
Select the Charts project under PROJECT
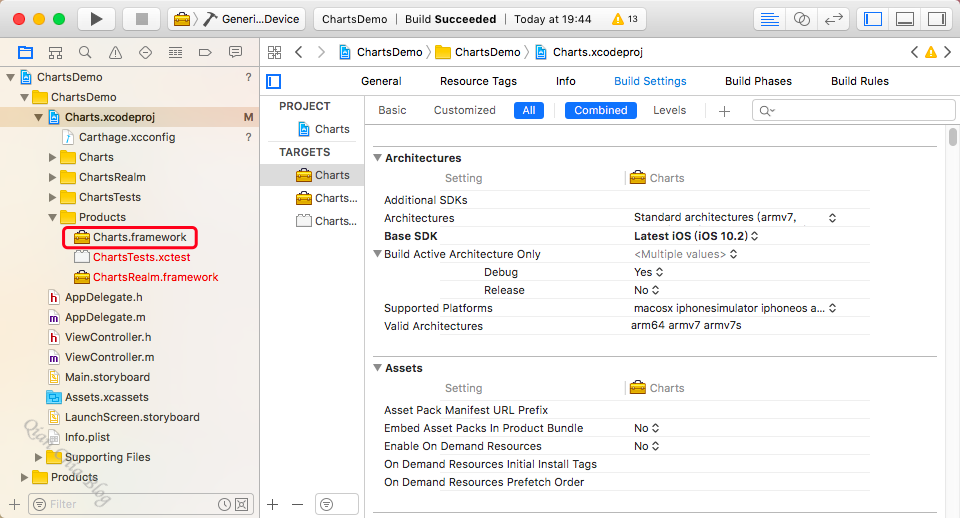click(324, 129)
